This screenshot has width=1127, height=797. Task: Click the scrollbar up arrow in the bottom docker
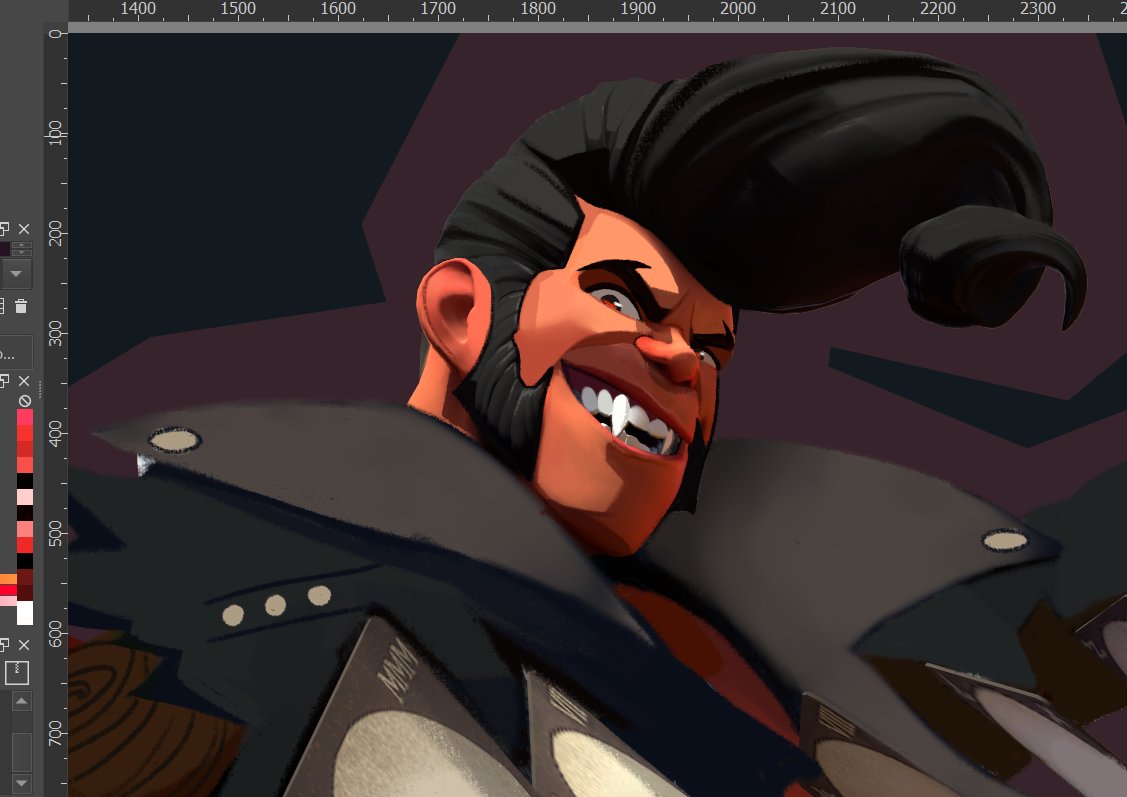pyautogui.click(x=22, y=701)
